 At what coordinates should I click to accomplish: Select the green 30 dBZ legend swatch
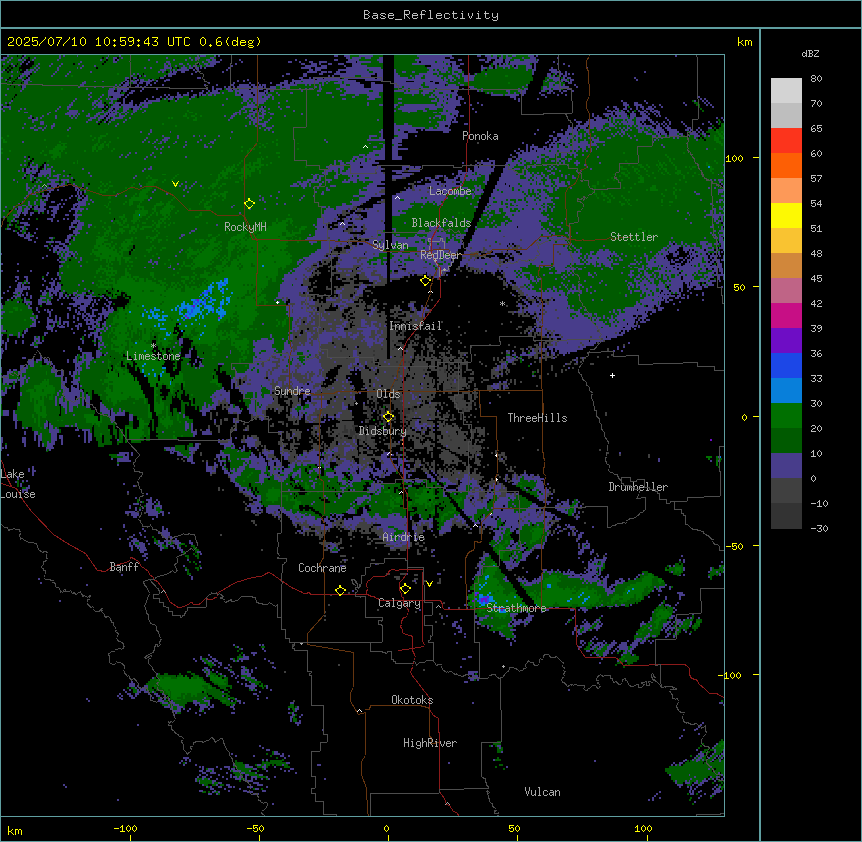pos(786,416)
